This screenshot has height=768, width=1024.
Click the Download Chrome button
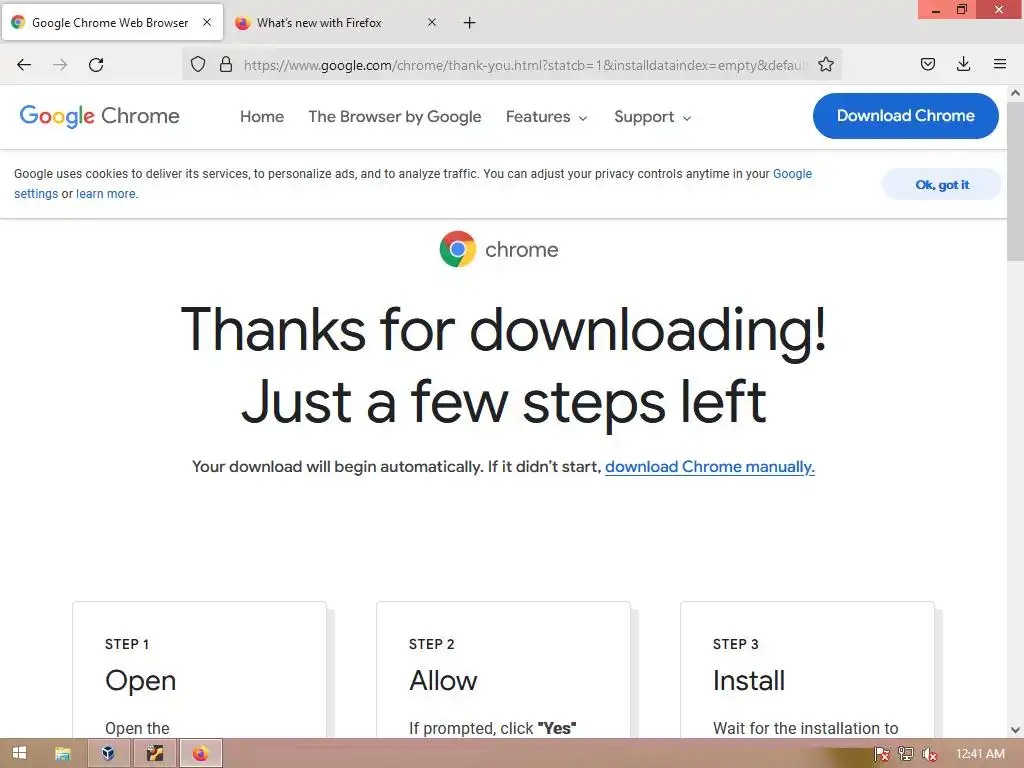[x=906, y=116]
